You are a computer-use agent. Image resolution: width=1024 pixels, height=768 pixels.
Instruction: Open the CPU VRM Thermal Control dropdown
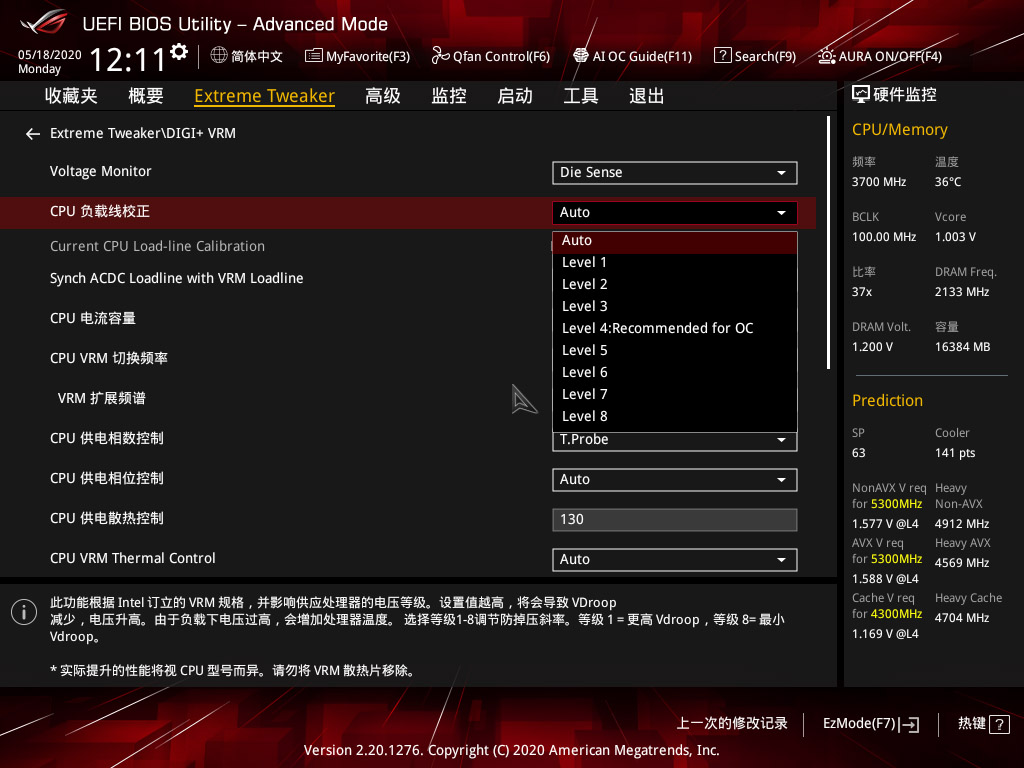tap(674, 559)
